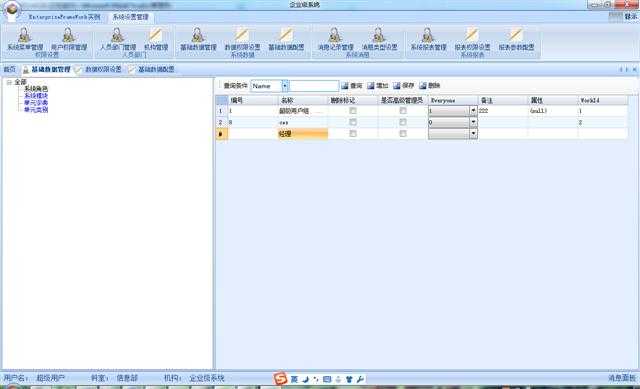Open 系统菜单管理 in the ribbon
The width and height of the screenshot is (640, 389).
[x=25, y=40]
